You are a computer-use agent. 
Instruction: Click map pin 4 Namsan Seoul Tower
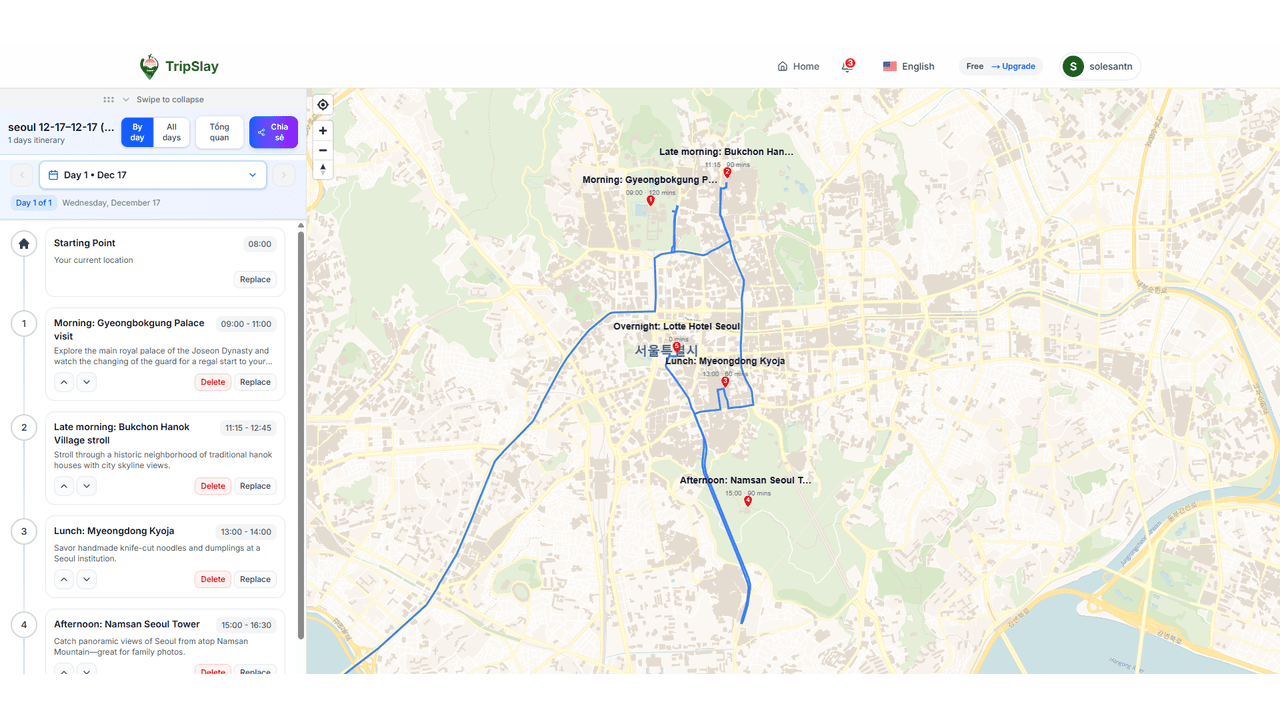click(x=748, y=501)
